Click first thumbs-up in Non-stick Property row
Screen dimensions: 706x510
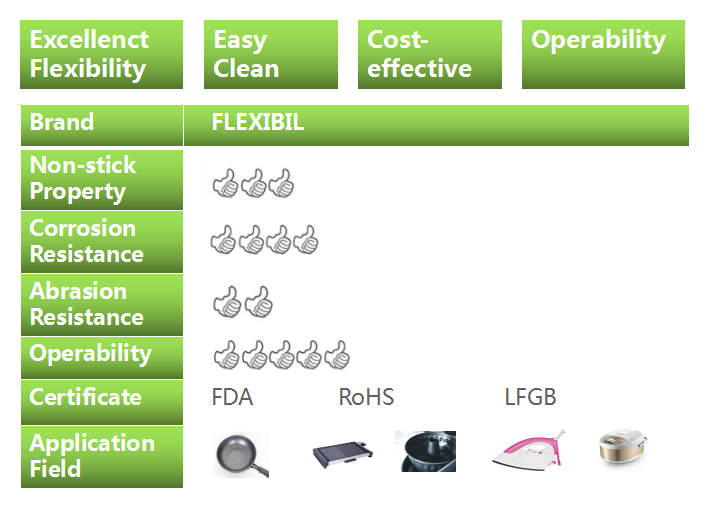click(225, 183)
